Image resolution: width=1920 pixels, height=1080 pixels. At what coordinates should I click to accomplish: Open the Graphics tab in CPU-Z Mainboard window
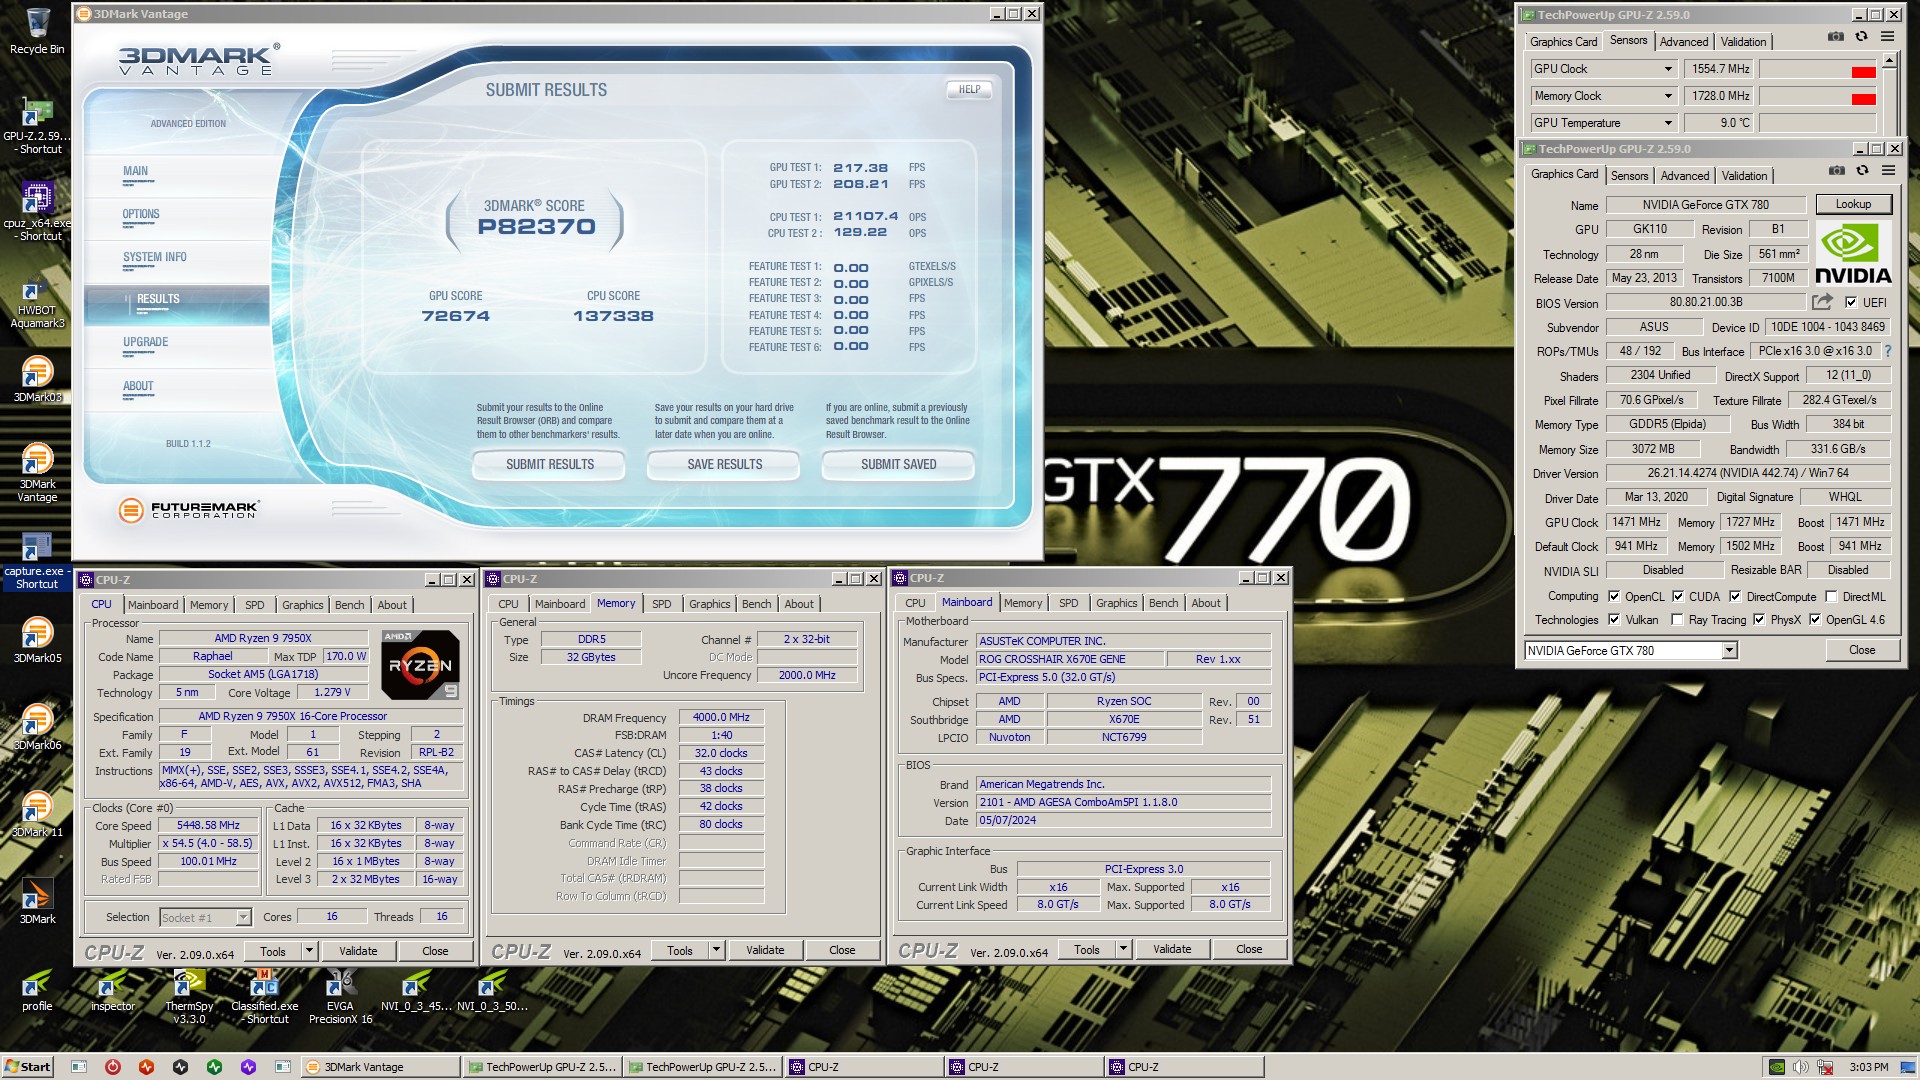point(1116,603)
